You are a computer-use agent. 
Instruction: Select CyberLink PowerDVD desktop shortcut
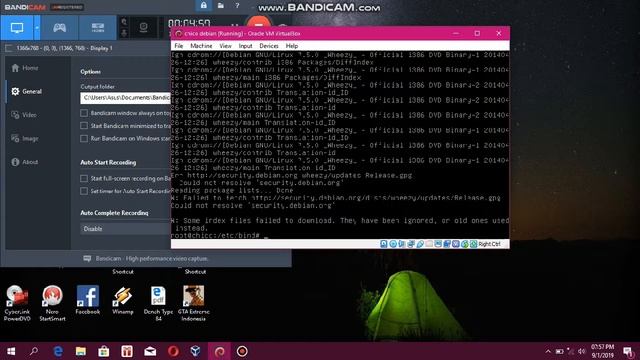[17, 303]
